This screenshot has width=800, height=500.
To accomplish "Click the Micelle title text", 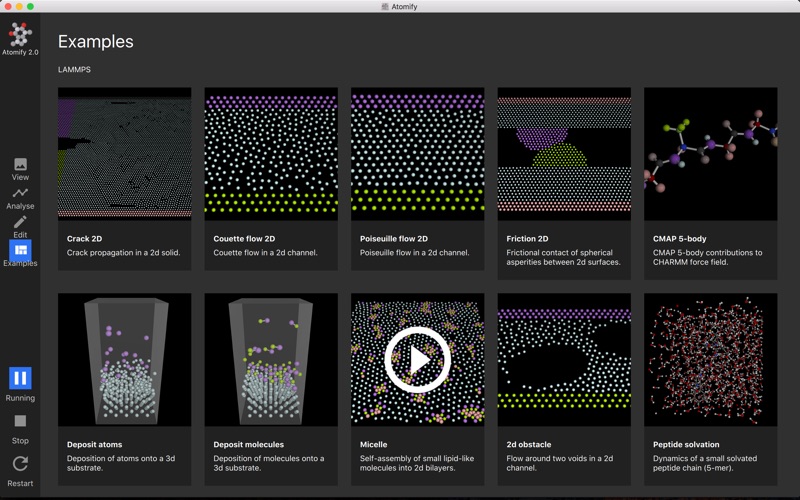I will click(373, 444).
